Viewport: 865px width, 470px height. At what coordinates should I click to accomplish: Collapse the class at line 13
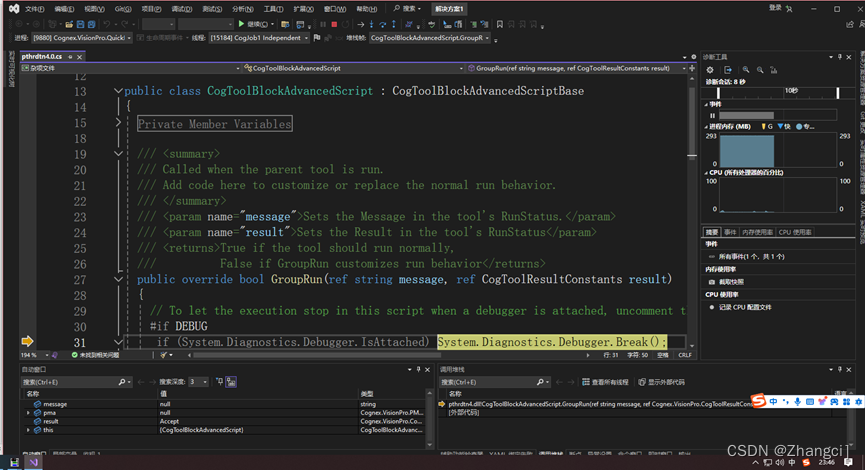118,90
